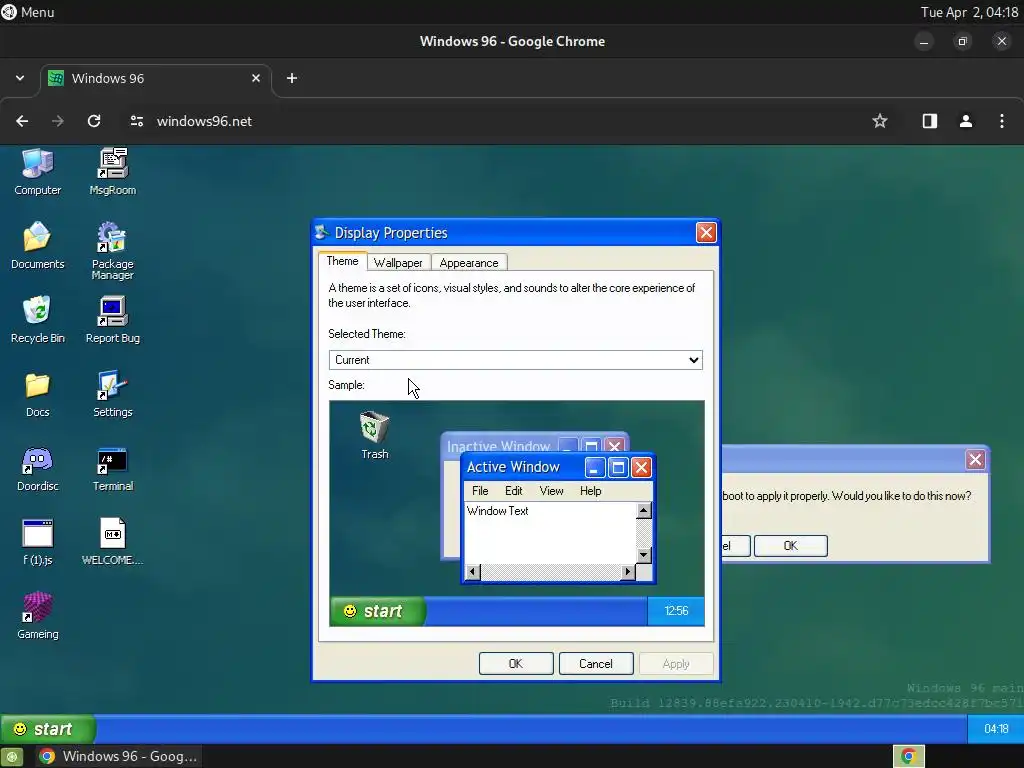The image size is (1024, 768).
Task: Launch the Package Manager icon
Action: pyautogui.click(x=112, y=251)
